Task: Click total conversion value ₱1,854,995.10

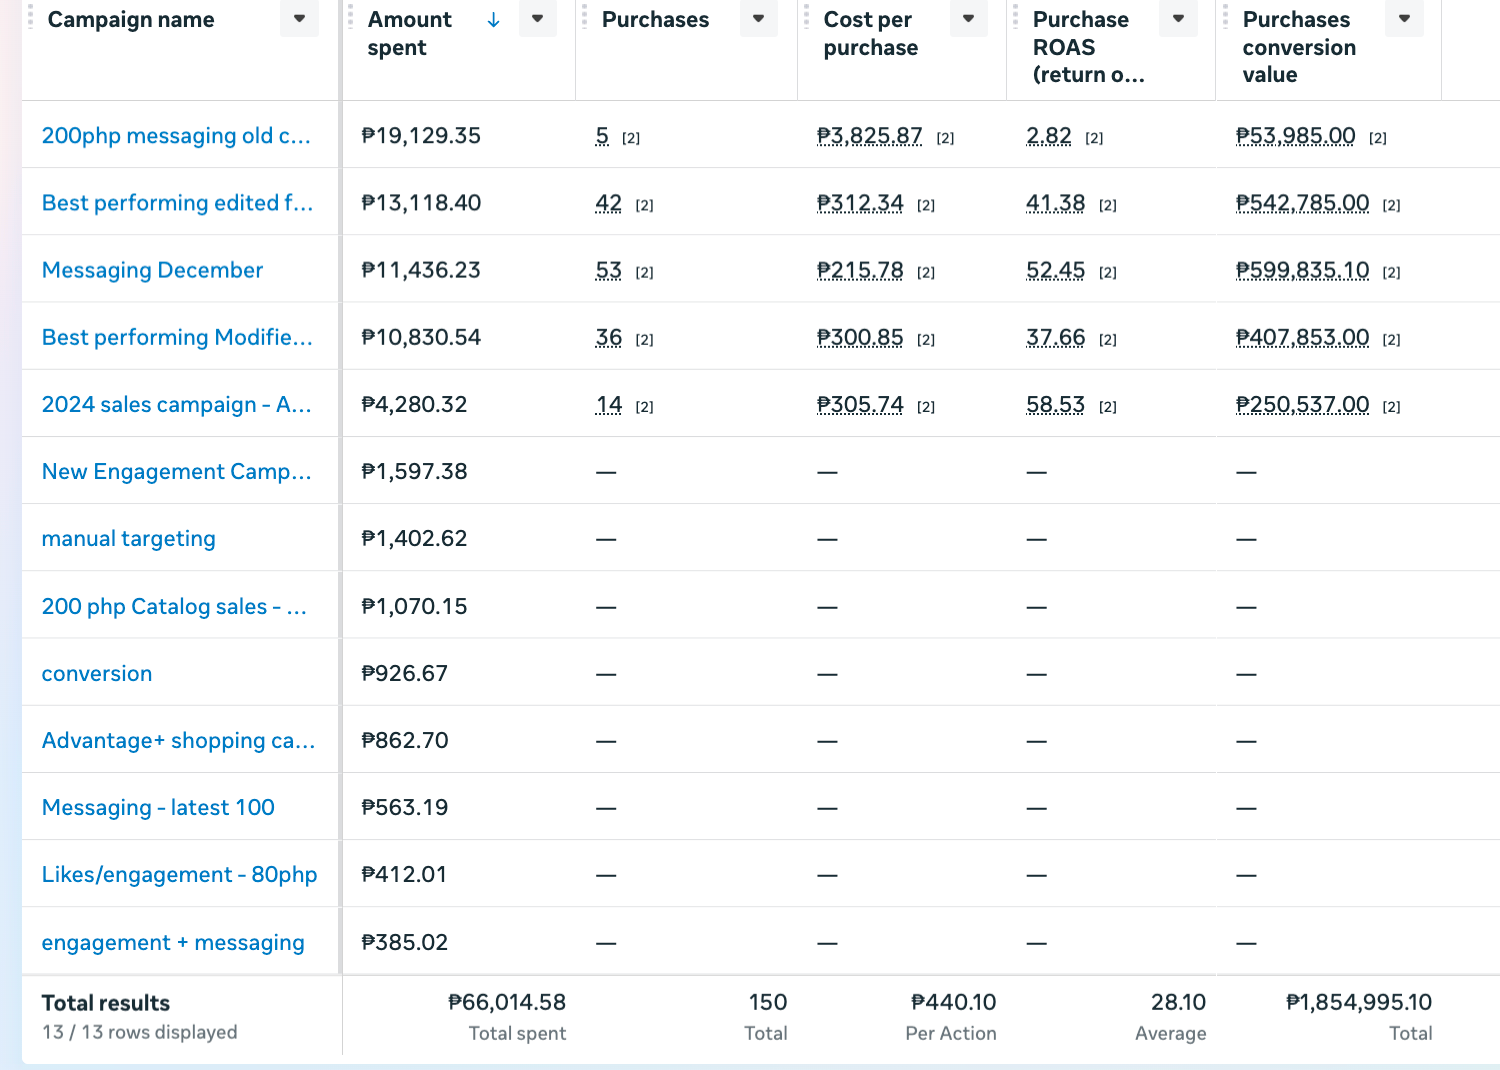Action: click(1359, 1002)
